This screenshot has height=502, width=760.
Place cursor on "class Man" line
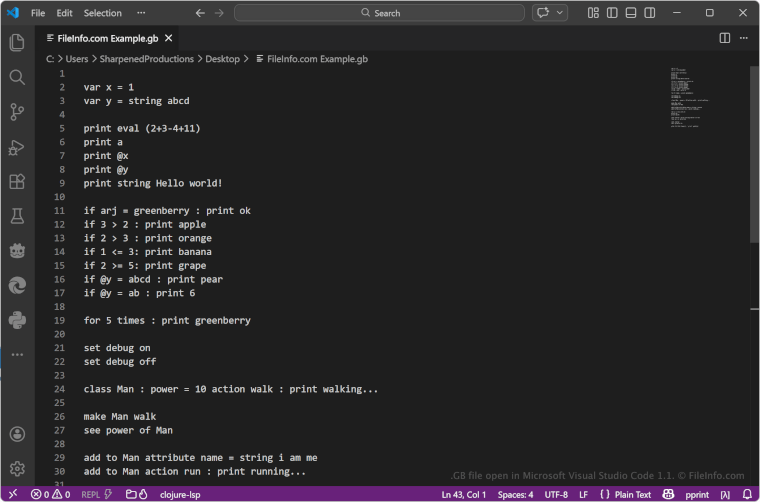click(x=231, y=389)
